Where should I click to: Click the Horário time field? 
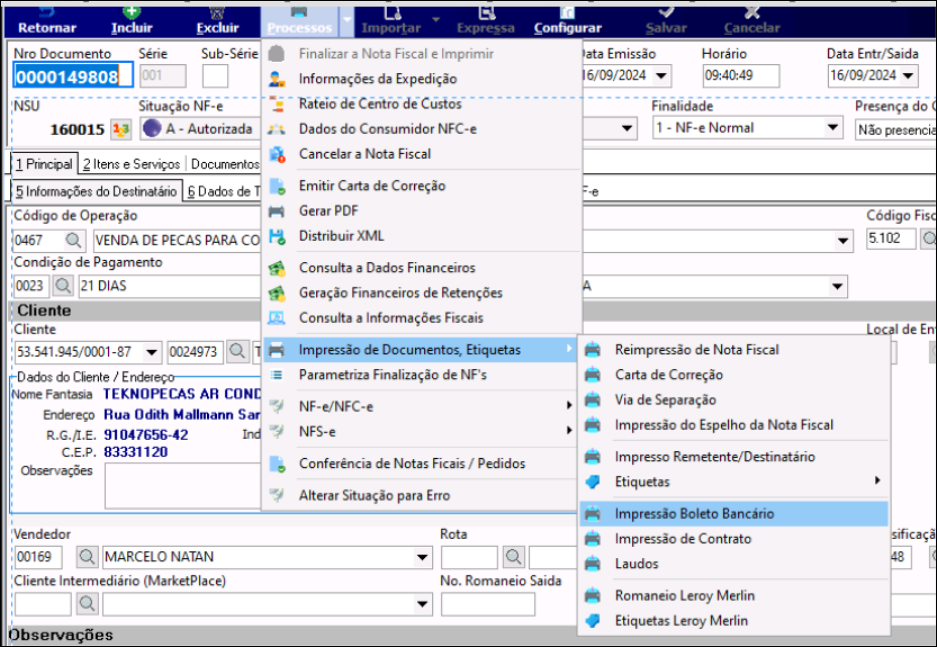tap(740, 76)
